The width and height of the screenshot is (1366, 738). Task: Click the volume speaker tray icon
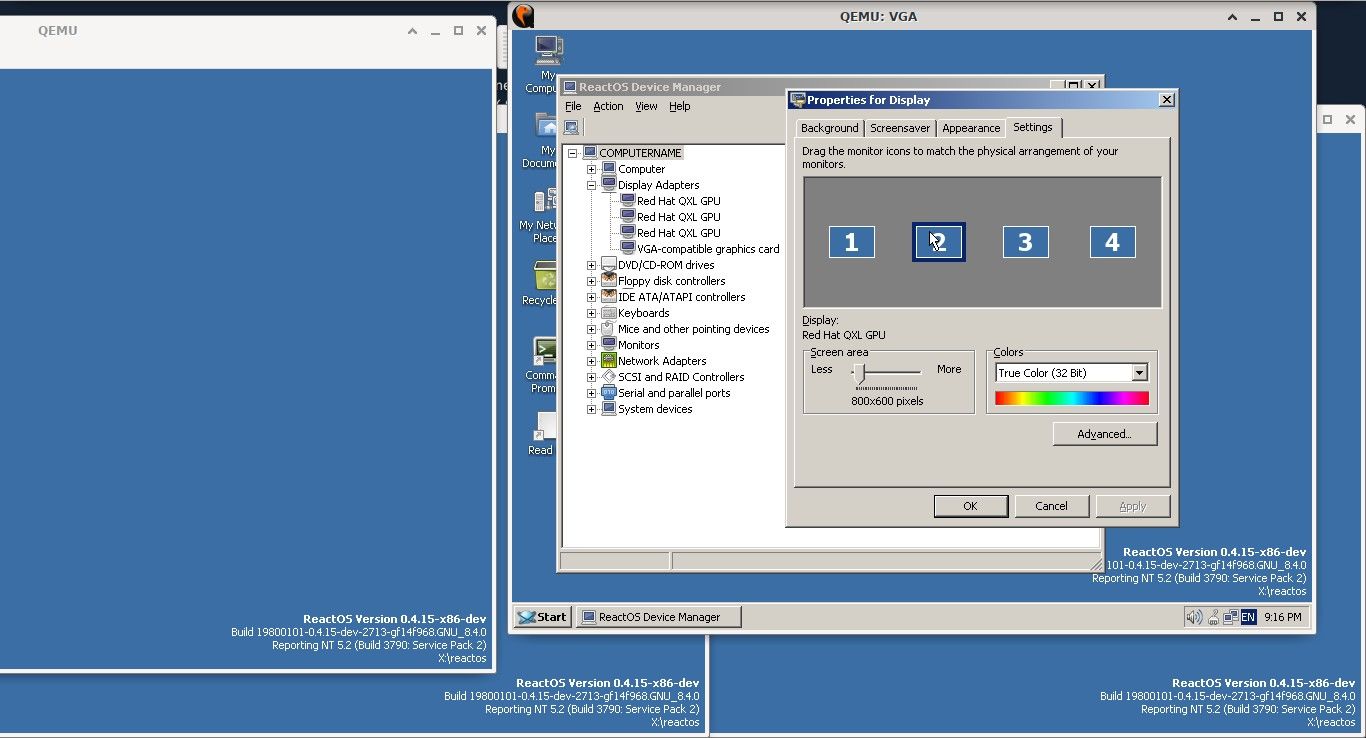click(x=1193, y=617)
